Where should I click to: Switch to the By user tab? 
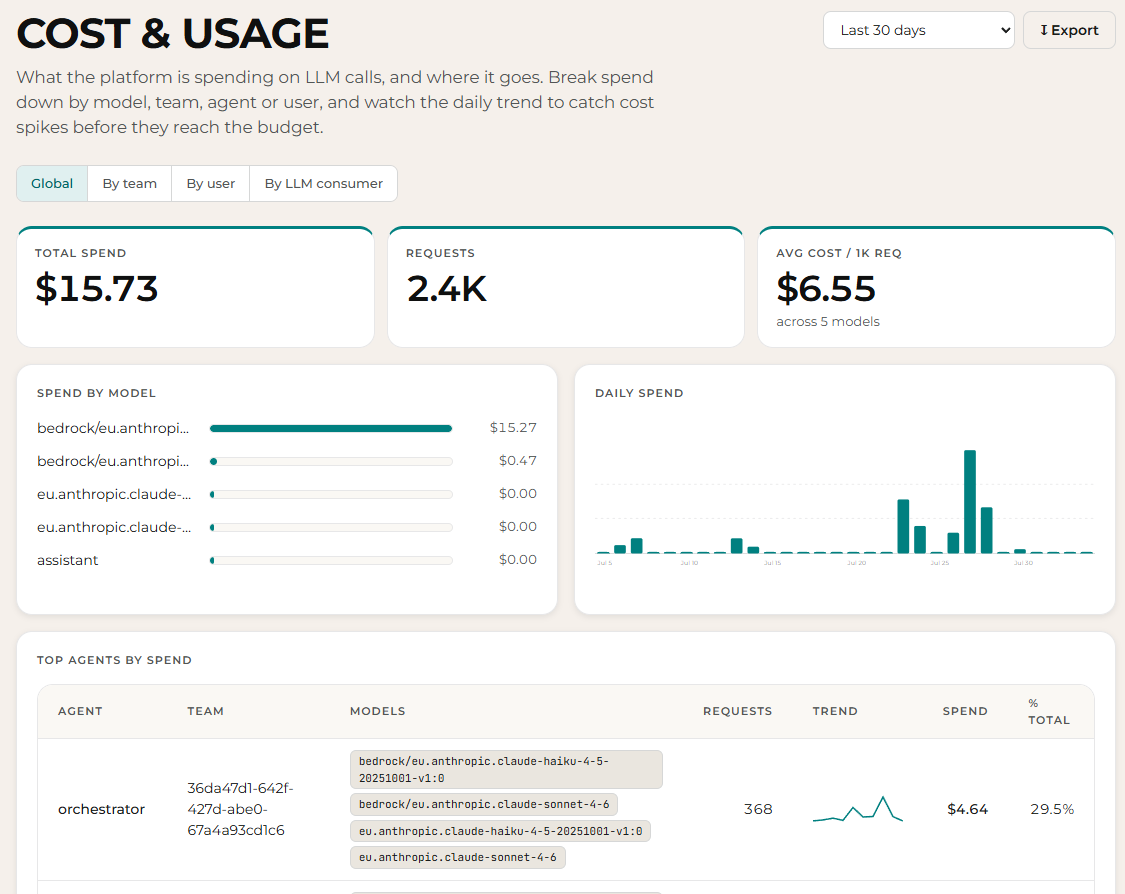(x=211, y=184)
